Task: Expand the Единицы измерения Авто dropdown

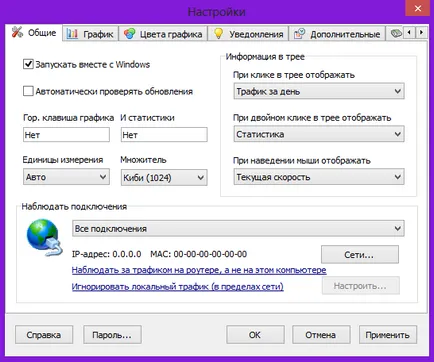Action: 66,177
